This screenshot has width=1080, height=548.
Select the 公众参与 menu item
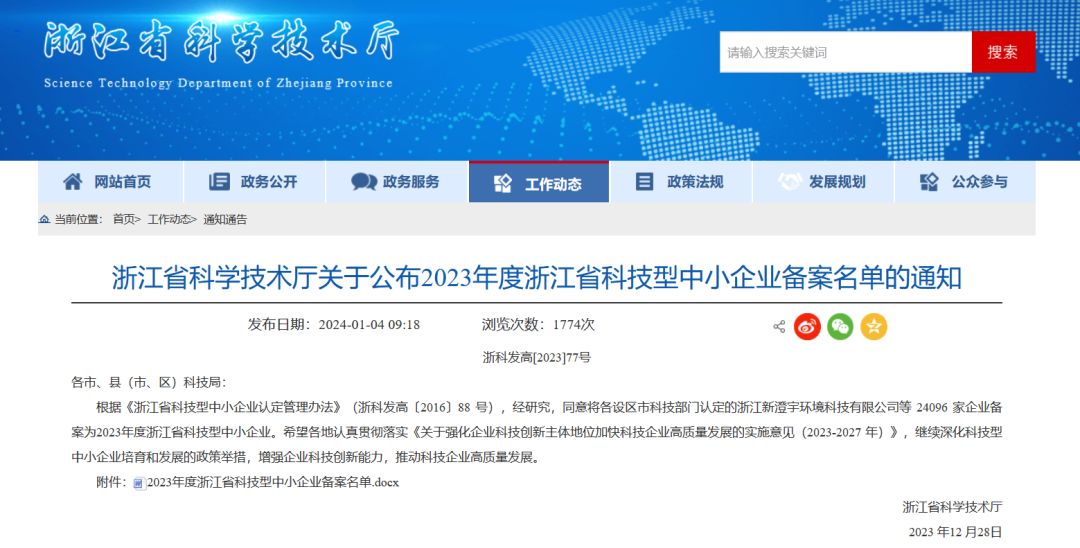964,182
